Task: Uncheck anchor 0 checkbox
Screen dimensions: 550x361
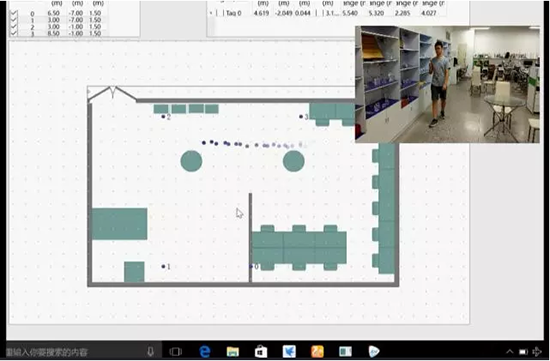Action: pos(14,13)
